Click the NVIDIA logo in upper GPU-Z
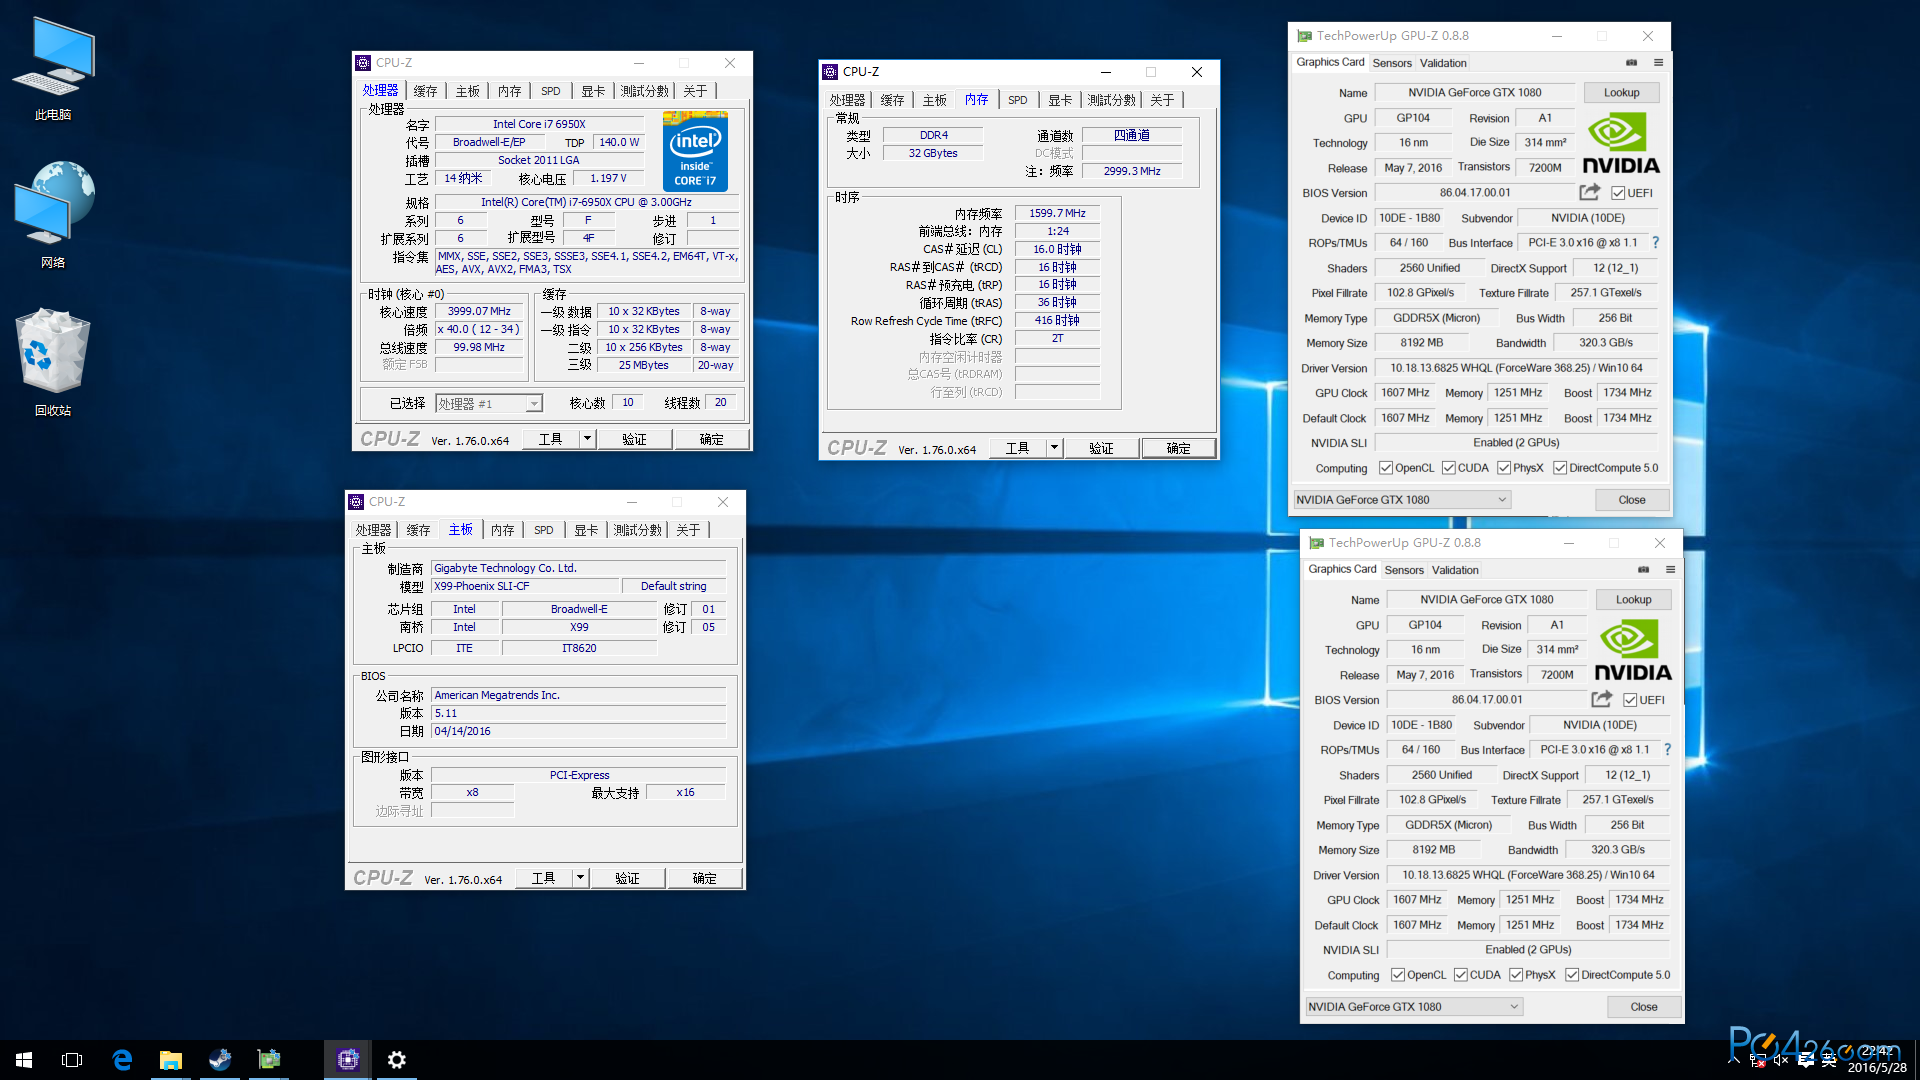The height and width of the screenshot is (1080, 1920). click(1621, 143)
